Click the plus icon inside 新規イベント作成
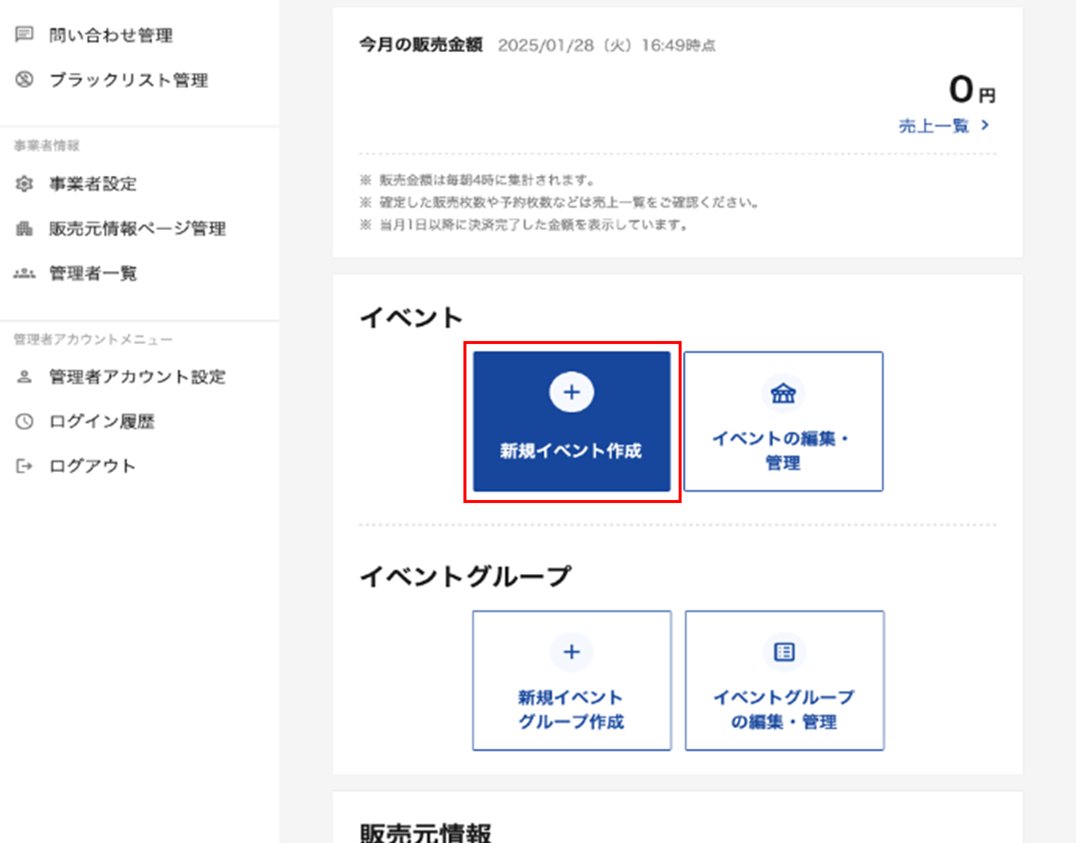 point(571,392)
